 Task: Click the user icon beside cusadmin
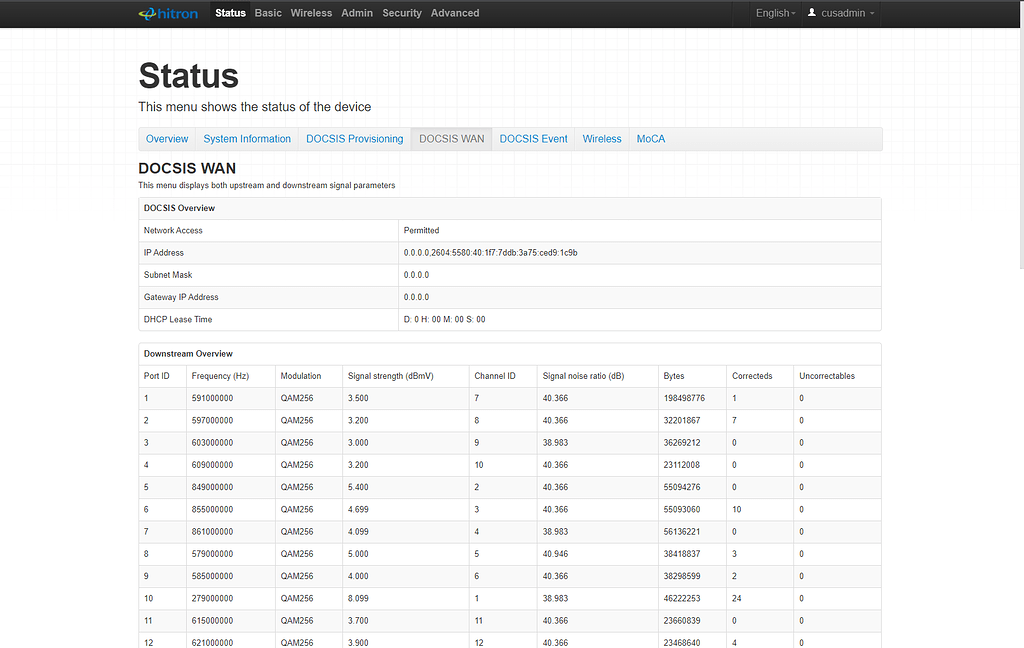(x=812, y=13)
